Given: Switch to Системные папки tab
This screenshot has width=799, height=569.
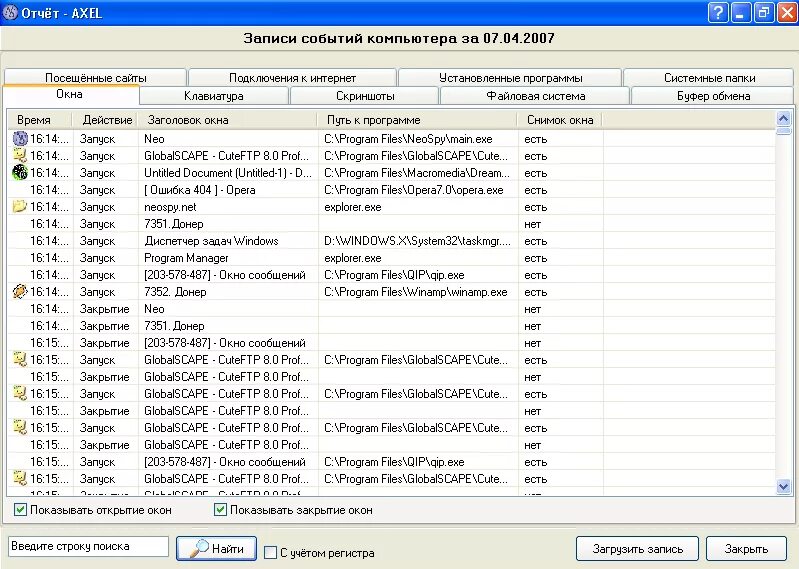Looking at the screenshot, I should [709, 78].
